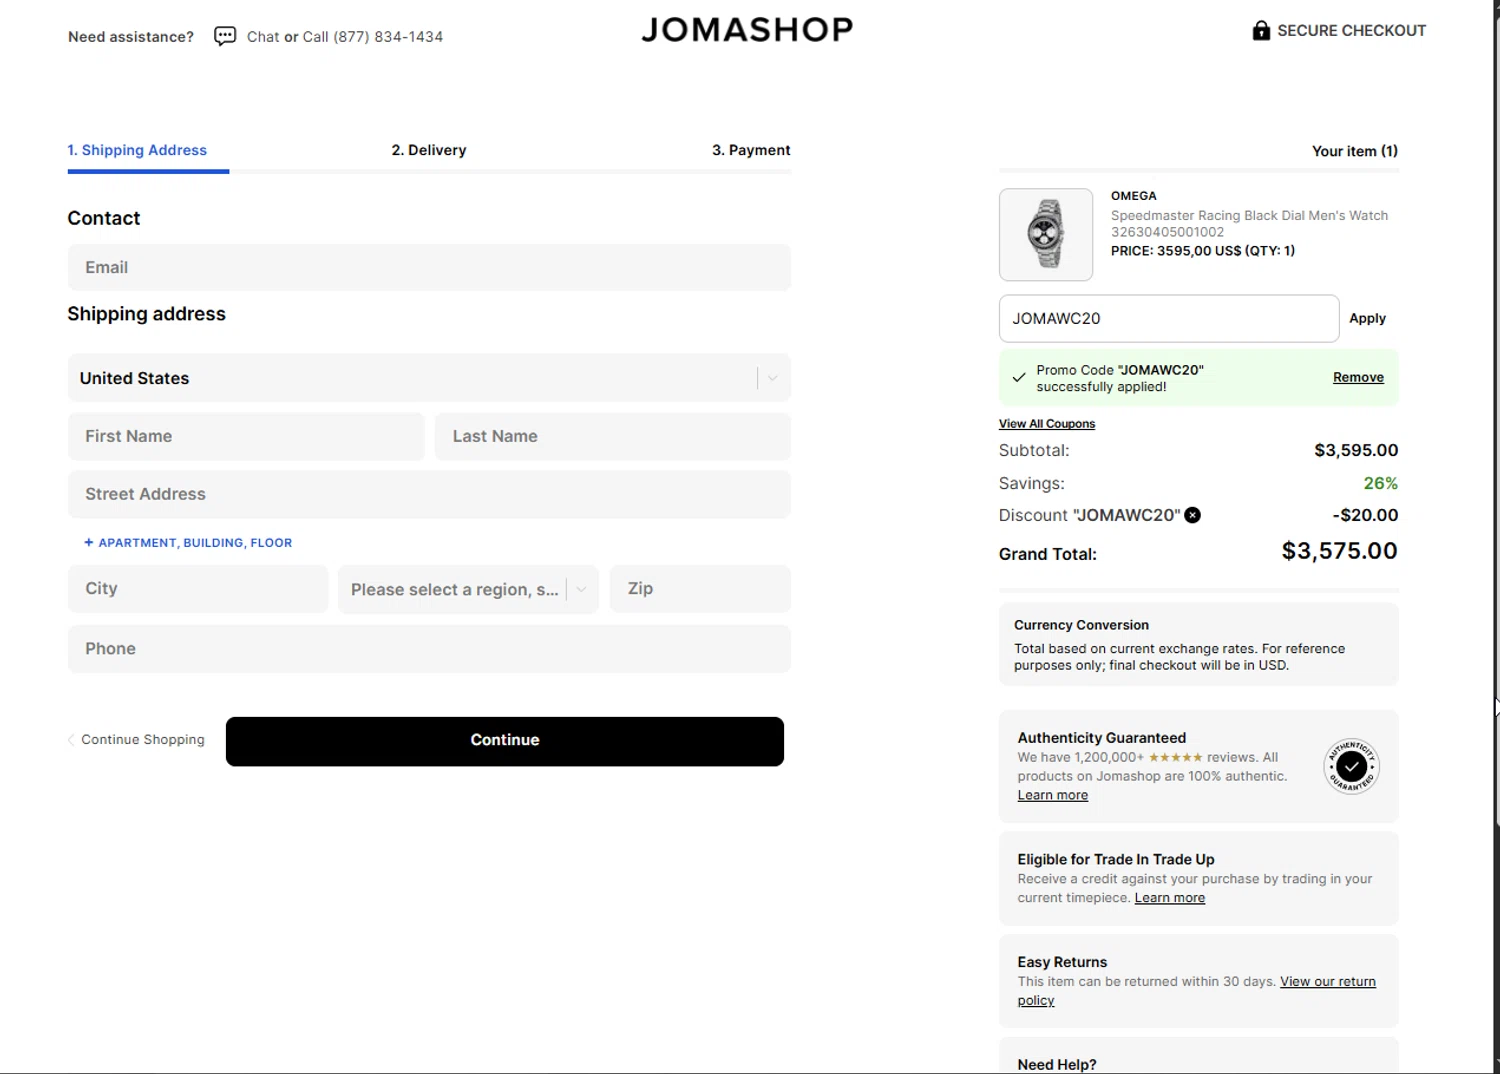Click the checkmark icon in the promo success message

[x=1019, y=378]
